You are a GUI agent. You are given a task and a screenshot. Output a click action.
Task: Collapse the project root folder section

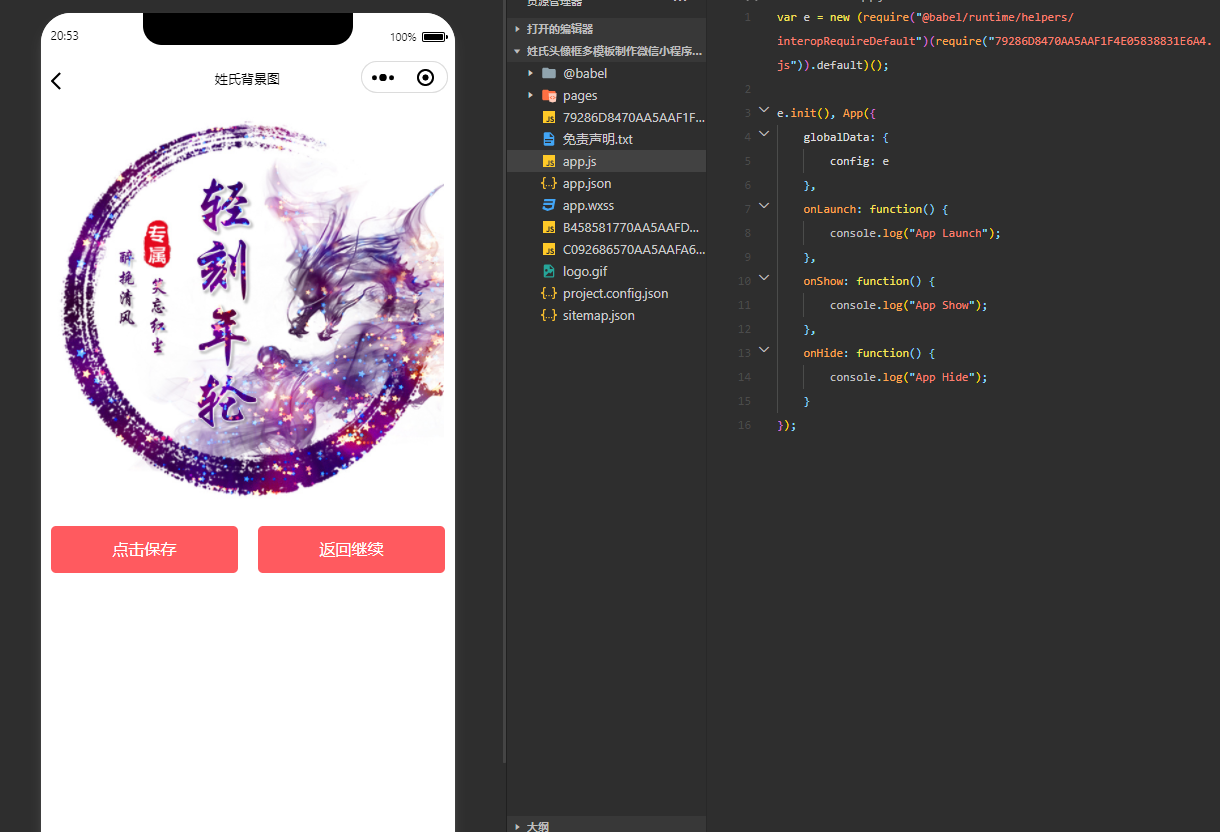pyautogui.click(x=612, y=51)
